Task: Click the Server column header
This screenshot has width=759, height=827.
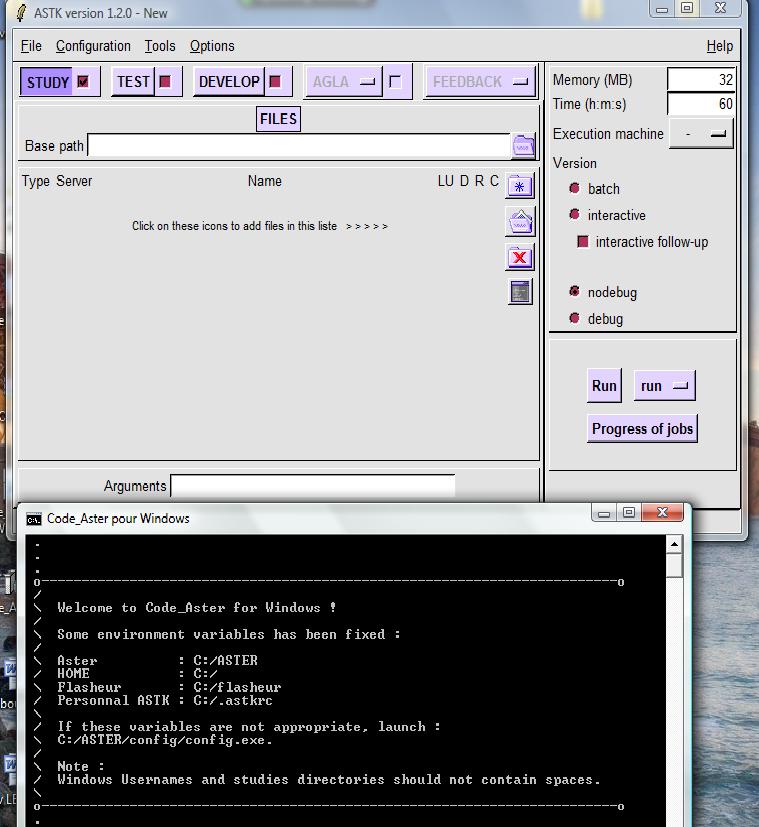Action: (74, 181)
